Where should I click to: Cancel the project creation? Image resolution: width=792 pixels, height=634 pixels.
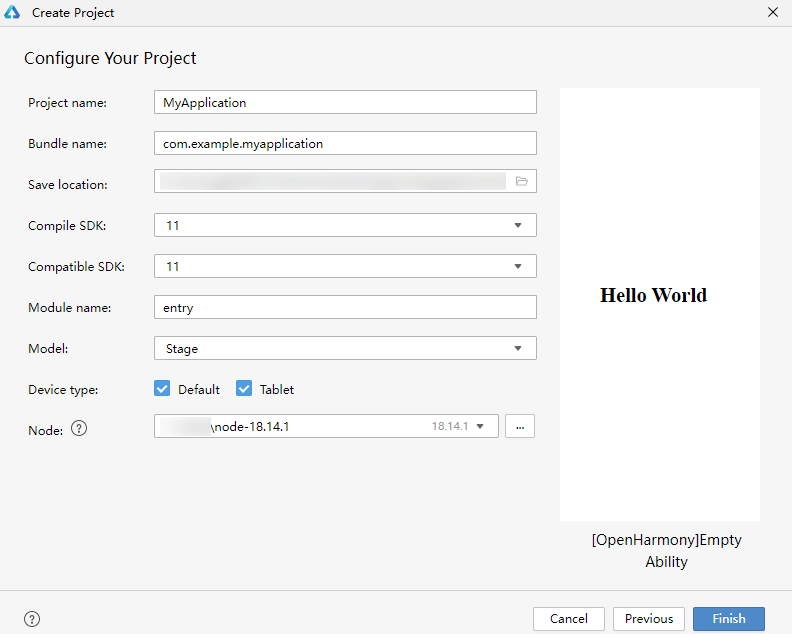(x=569, y=619)
